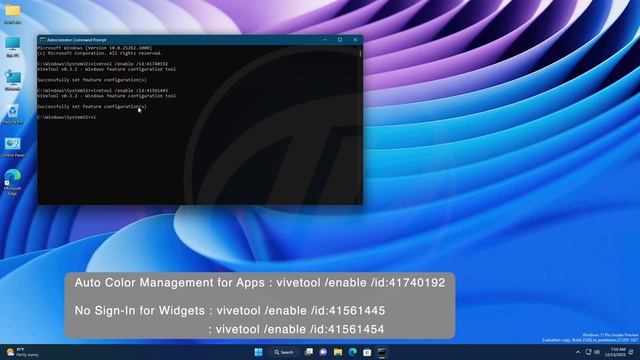This screenshot has width=640, height=360.
Task: Open the clock and date flyout
Action: pyautogui.click(x=615, y=352)
